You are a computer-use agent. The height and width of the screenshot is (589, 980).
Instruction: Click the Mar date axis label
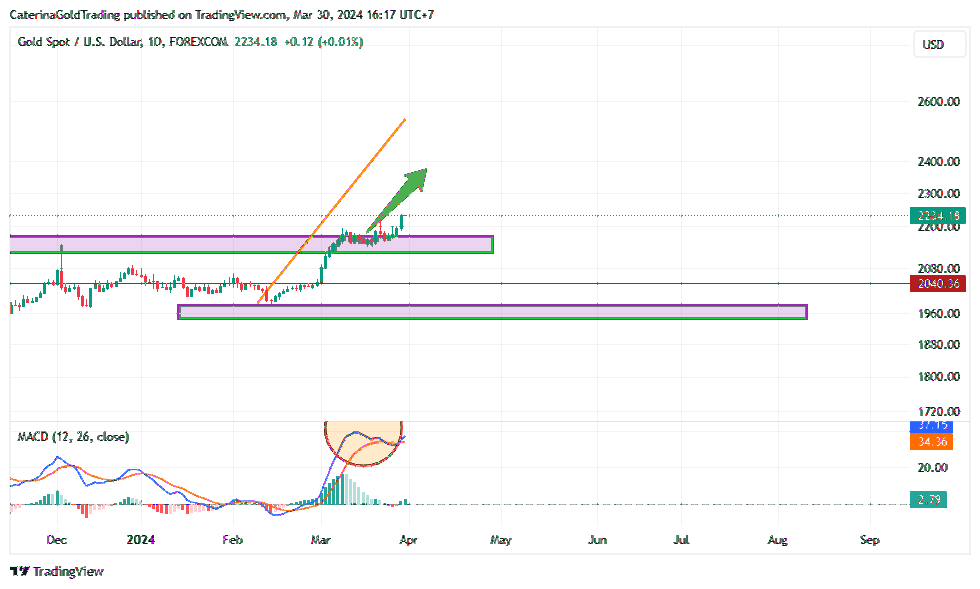[321, 540]
